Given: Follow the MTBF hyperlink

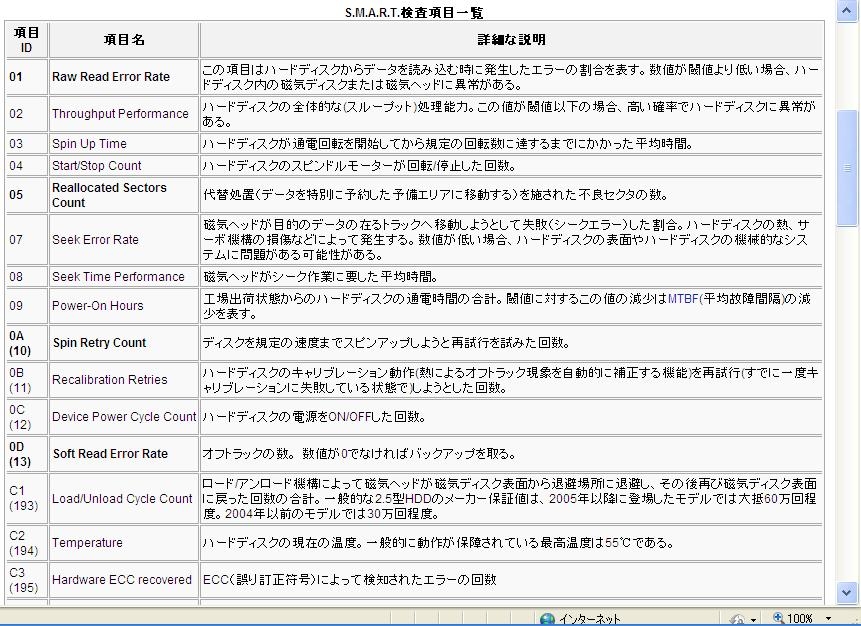Looking at the screenshot, I should pyautogui.click(x=683, y=299).
